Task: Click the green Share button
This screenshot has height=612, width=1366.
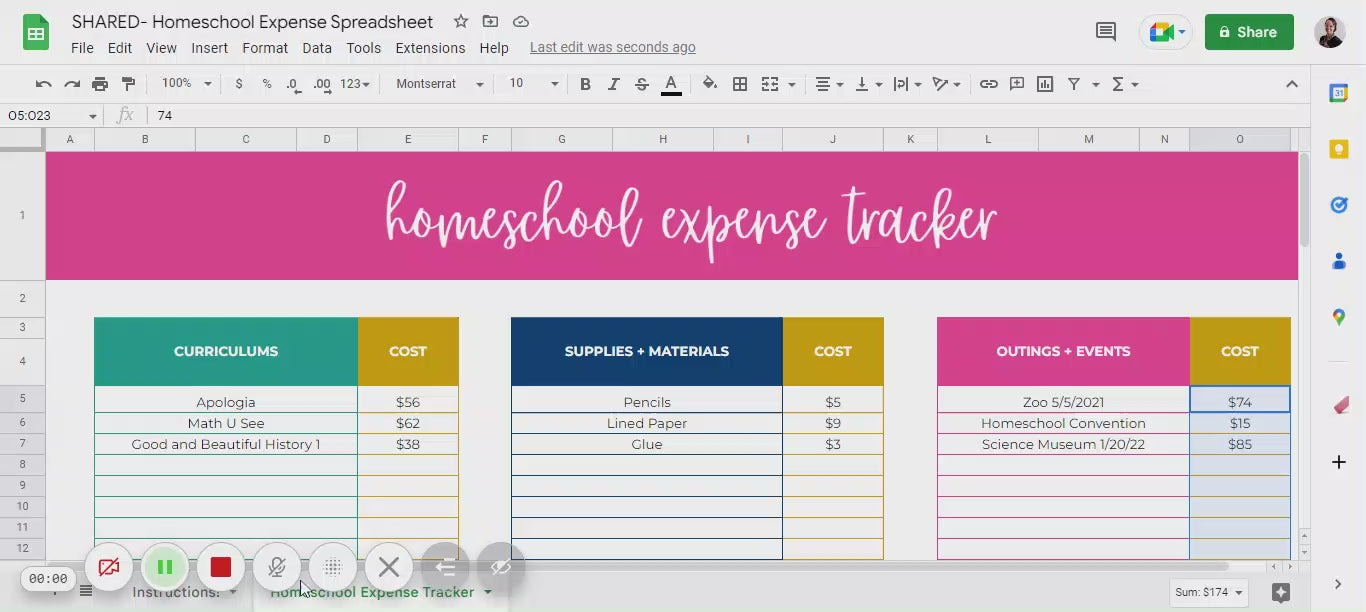Action: (x=1248, y=31)
